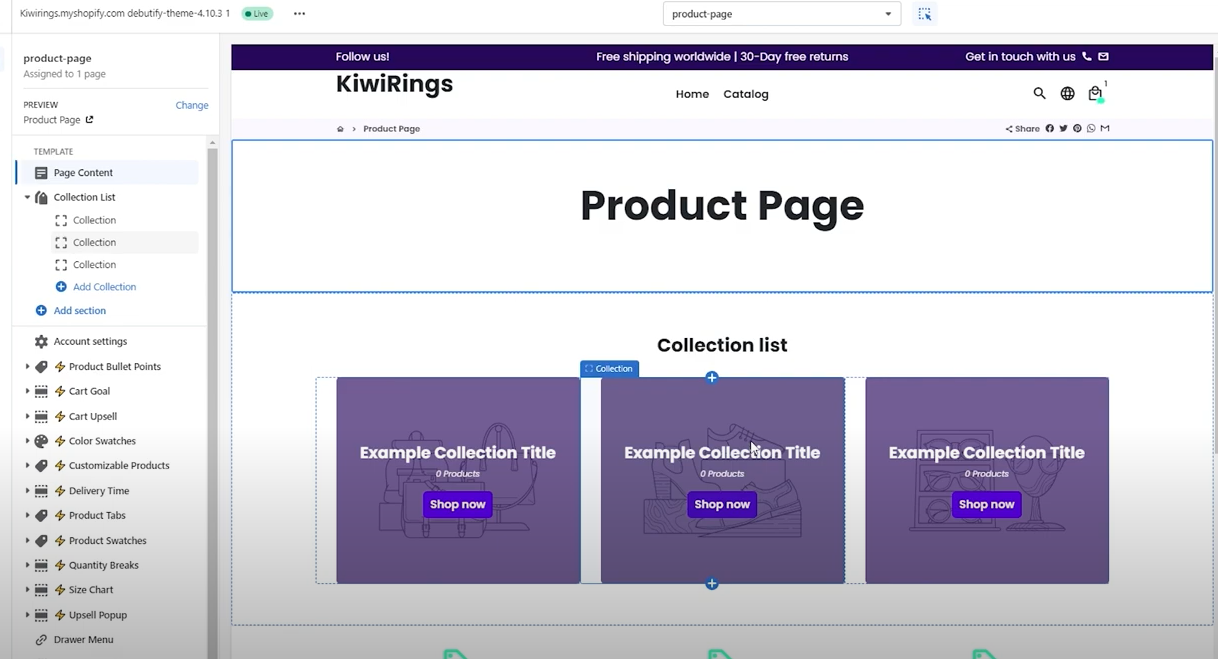Expand the Delivery Time section
Image resolution: width=1218 pixels, height=659 pixels.
coord(27,491)
